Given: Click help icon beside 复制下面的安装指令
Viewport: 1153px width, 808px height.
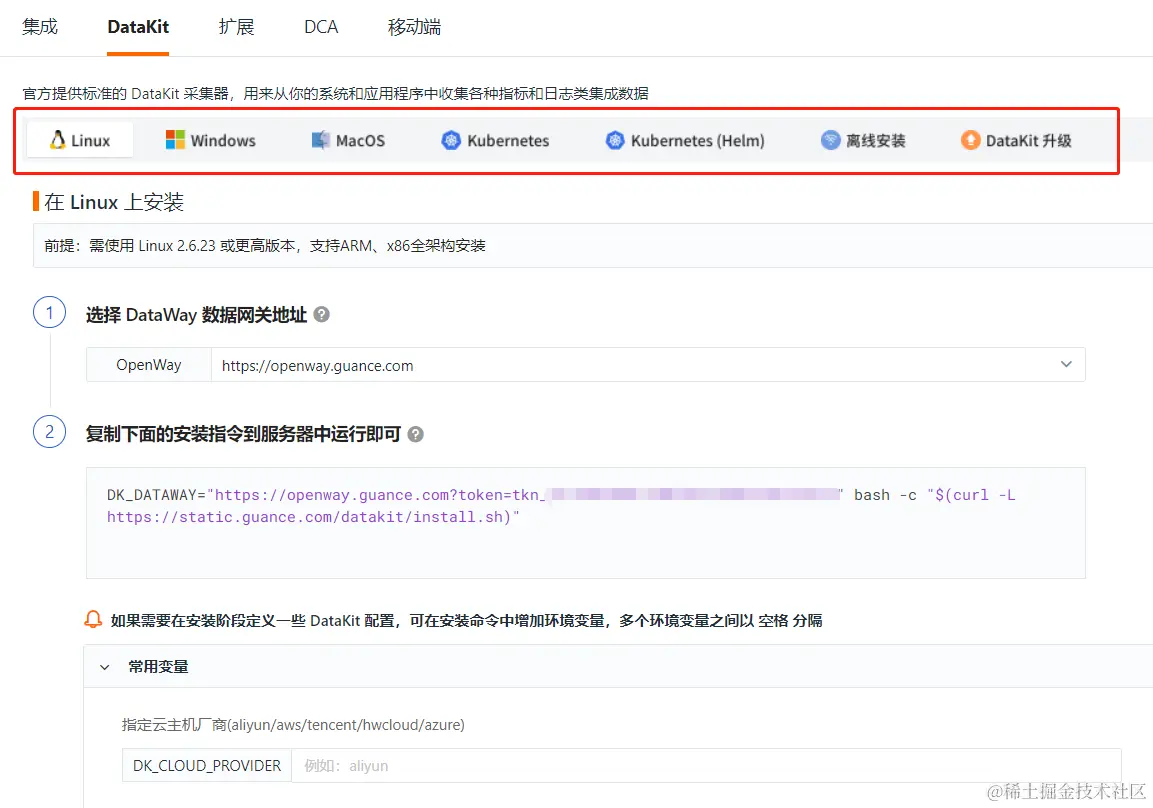Looking at the screenshot, I should pos(415,434).
